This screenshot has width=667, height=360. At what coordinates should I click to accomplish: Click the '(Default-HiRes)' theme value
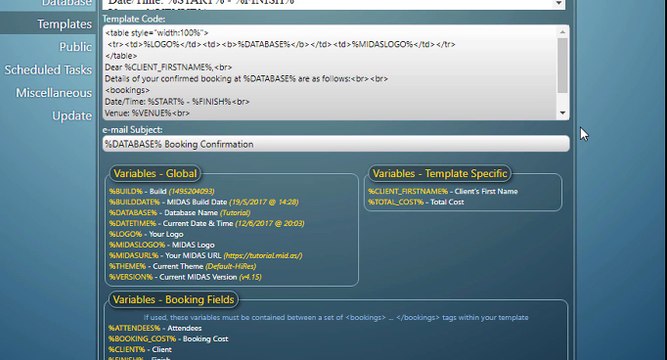(231, 266)
